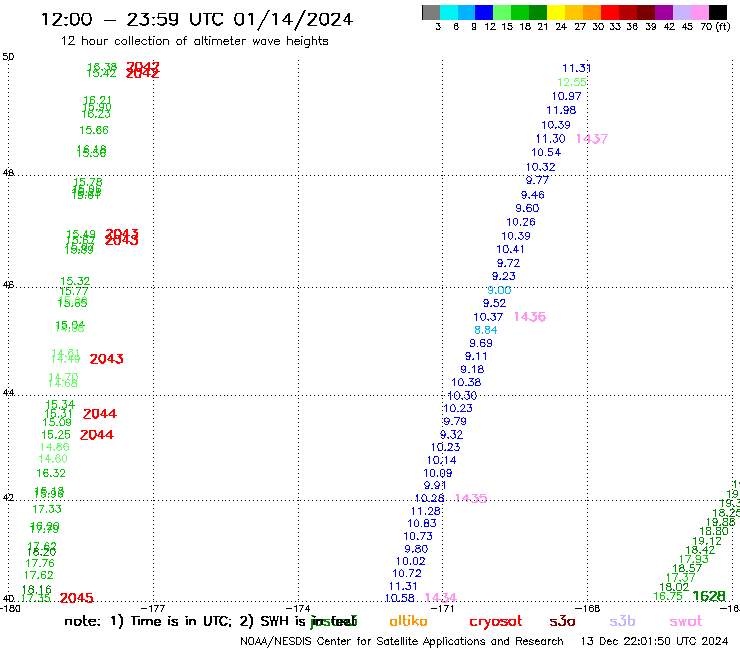Click the blue wave height 10.58
740x650 pixels.
coord(400,598)
